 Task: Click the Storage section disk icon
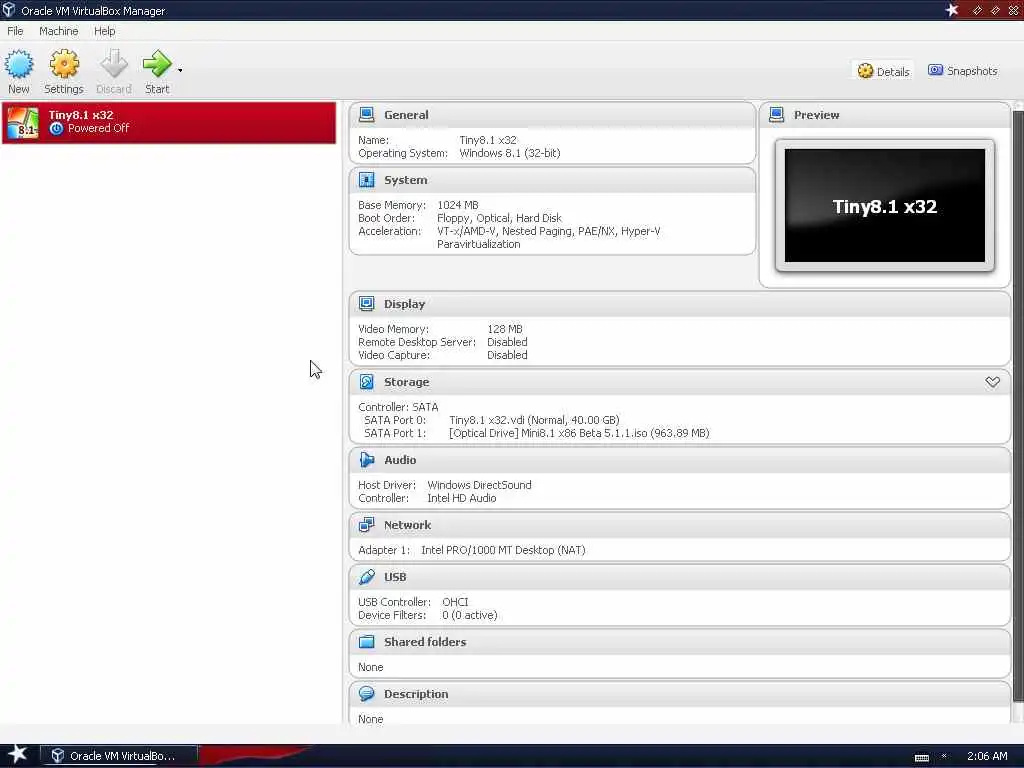(x=366, y=382)
